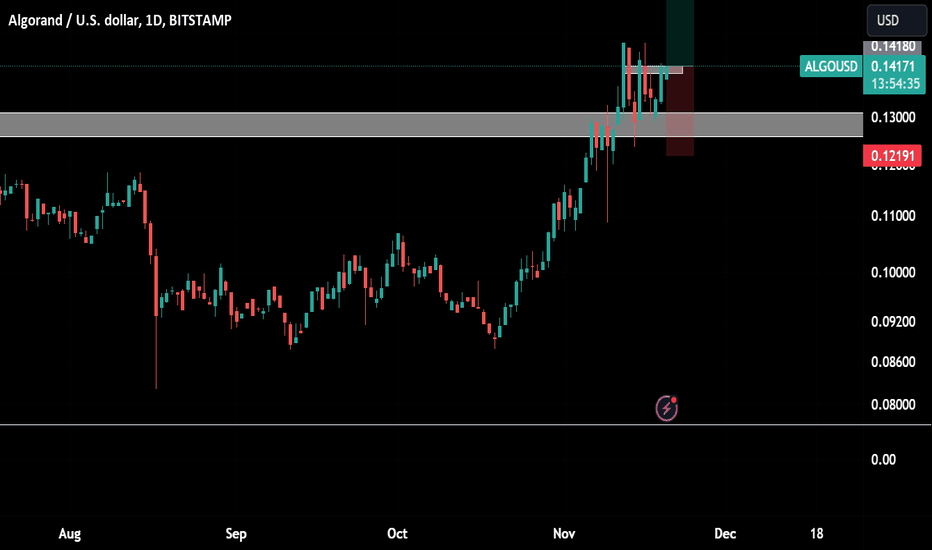Click the 0.13000 price axis label
The image size is (932, 550).
[893, 117]
